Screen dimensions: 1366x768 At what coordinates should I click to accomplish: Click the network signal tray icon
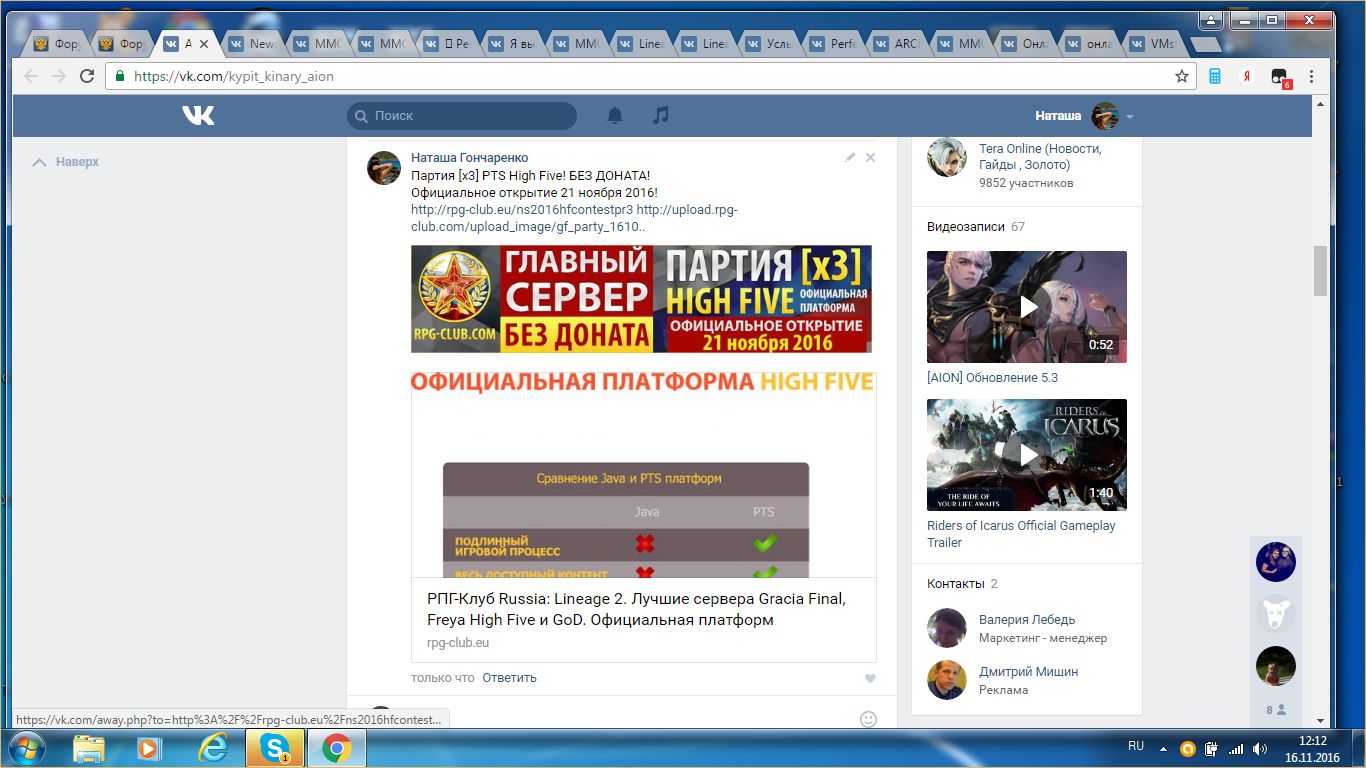pos(1236,748)
